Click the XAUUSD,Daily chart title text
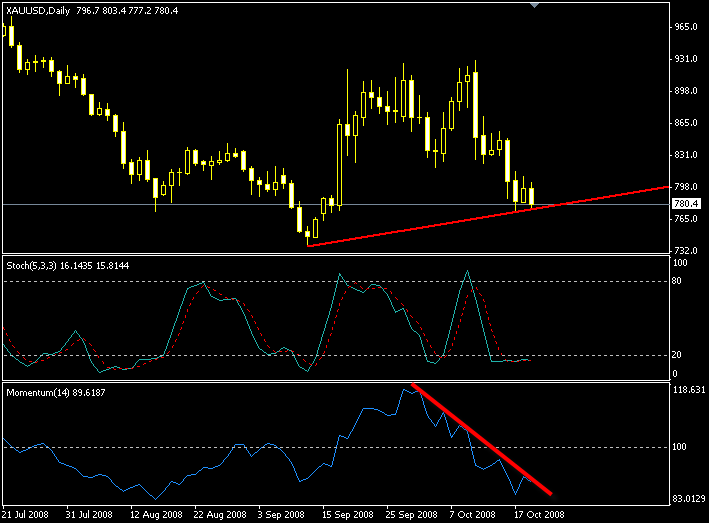 [38, 11]
